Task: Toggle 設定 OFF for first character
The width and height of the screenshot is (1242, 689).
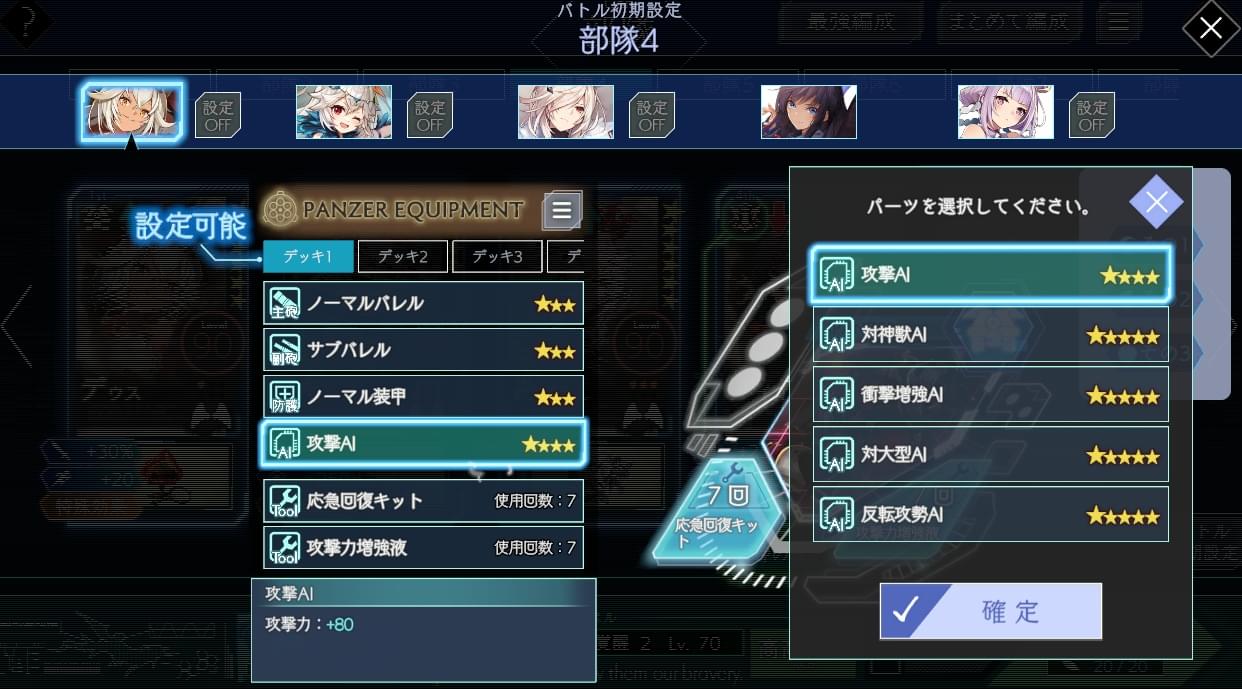Action: coord(217,115)
